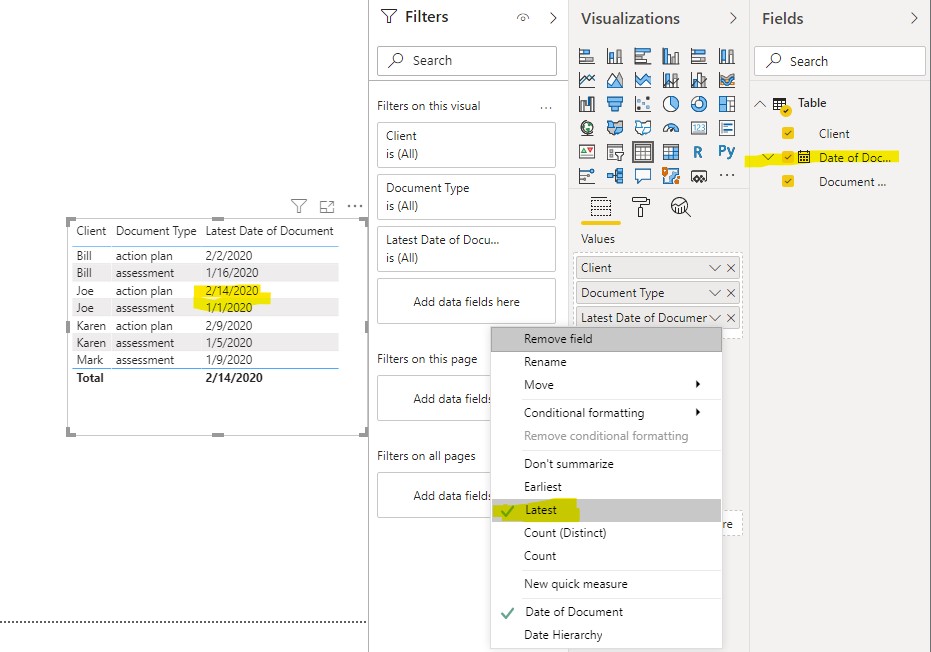Screen dimensions: 931x652
Task: Select the Area chart visualization
Action: [x=615, y=80]
